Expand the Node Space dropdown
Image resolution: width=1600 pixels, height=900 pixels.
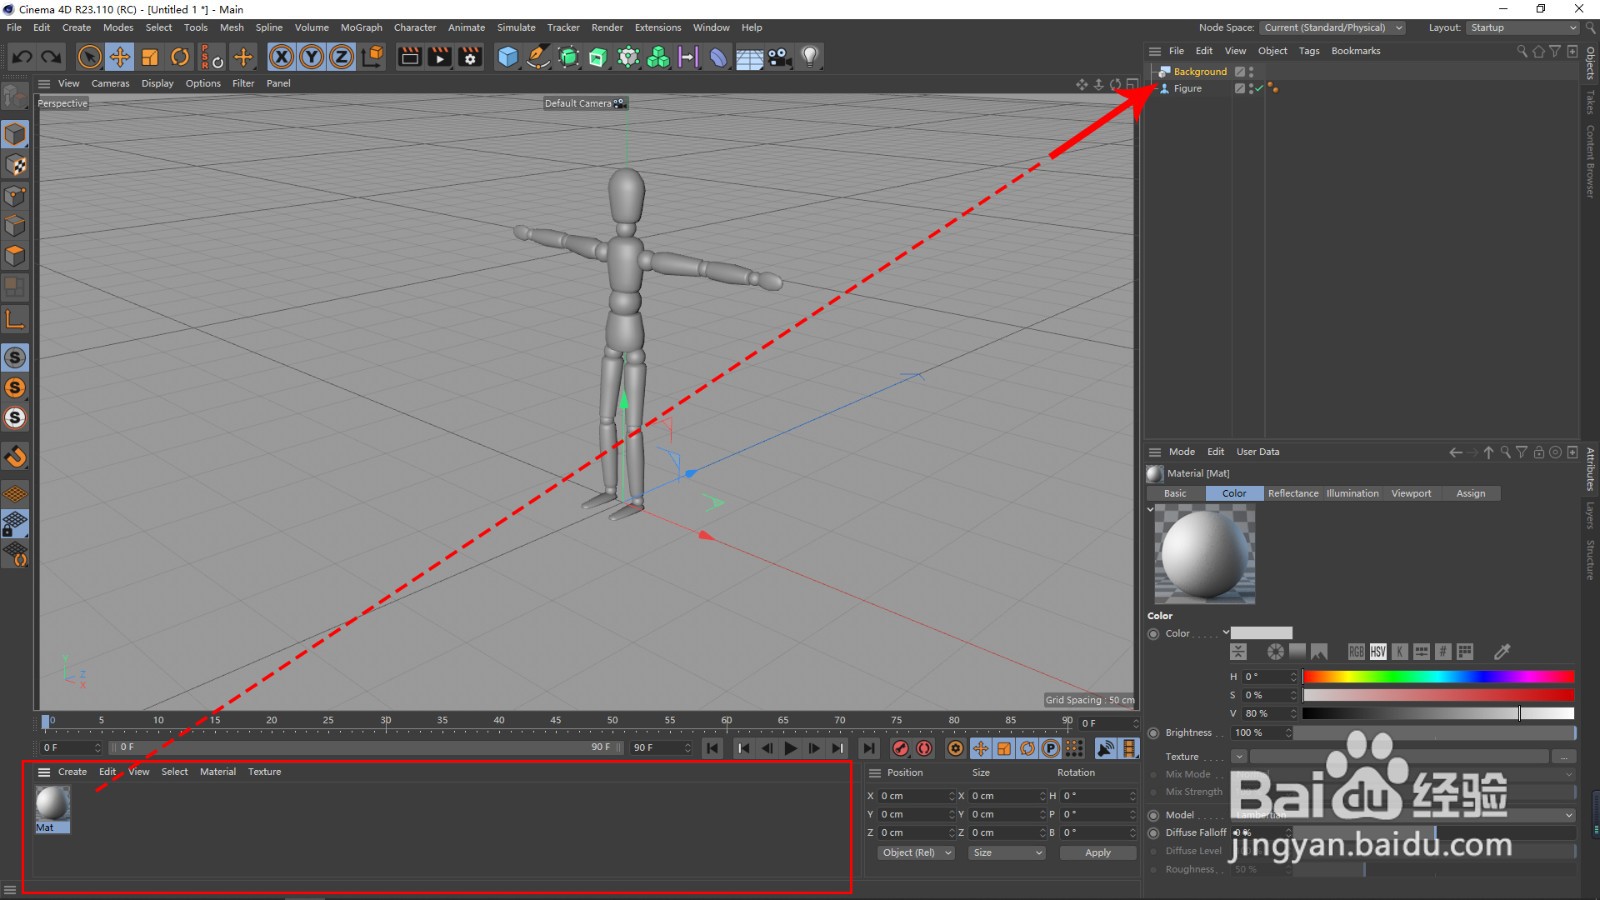1332,28
